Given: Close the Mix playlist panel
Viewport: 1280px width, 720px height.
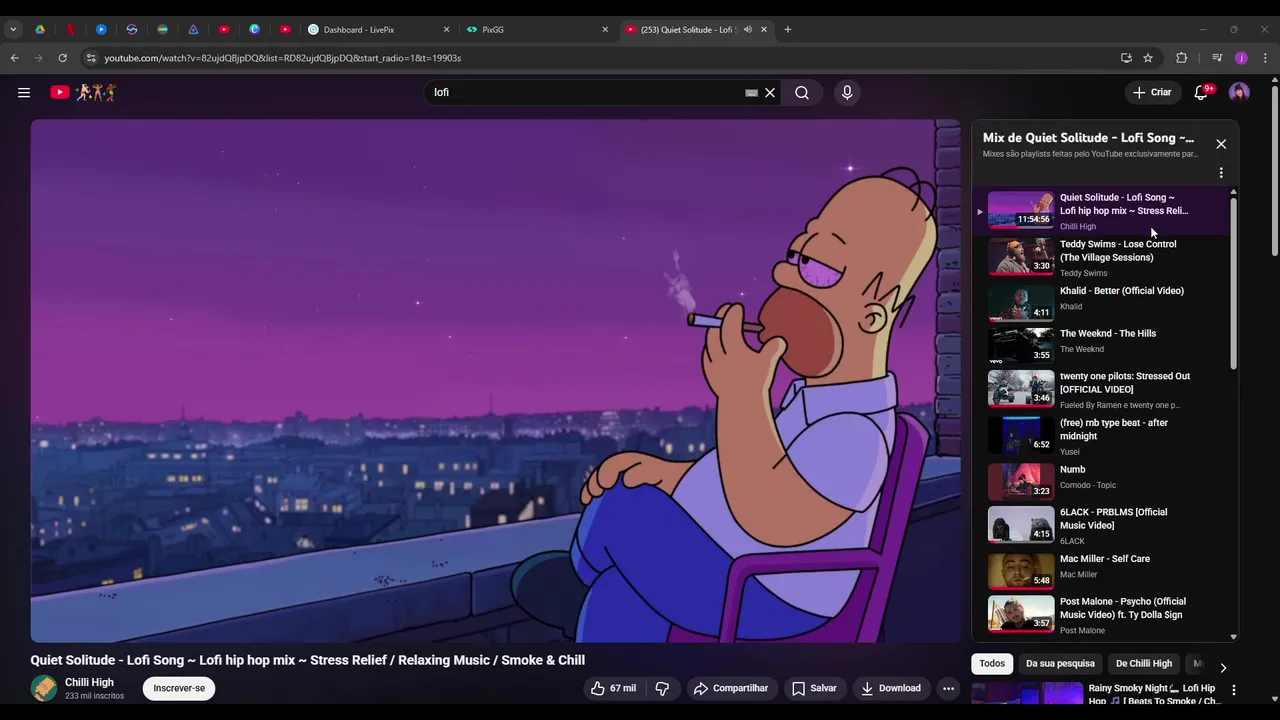Looking at the screenshot, I should (x=1221, y=144).
